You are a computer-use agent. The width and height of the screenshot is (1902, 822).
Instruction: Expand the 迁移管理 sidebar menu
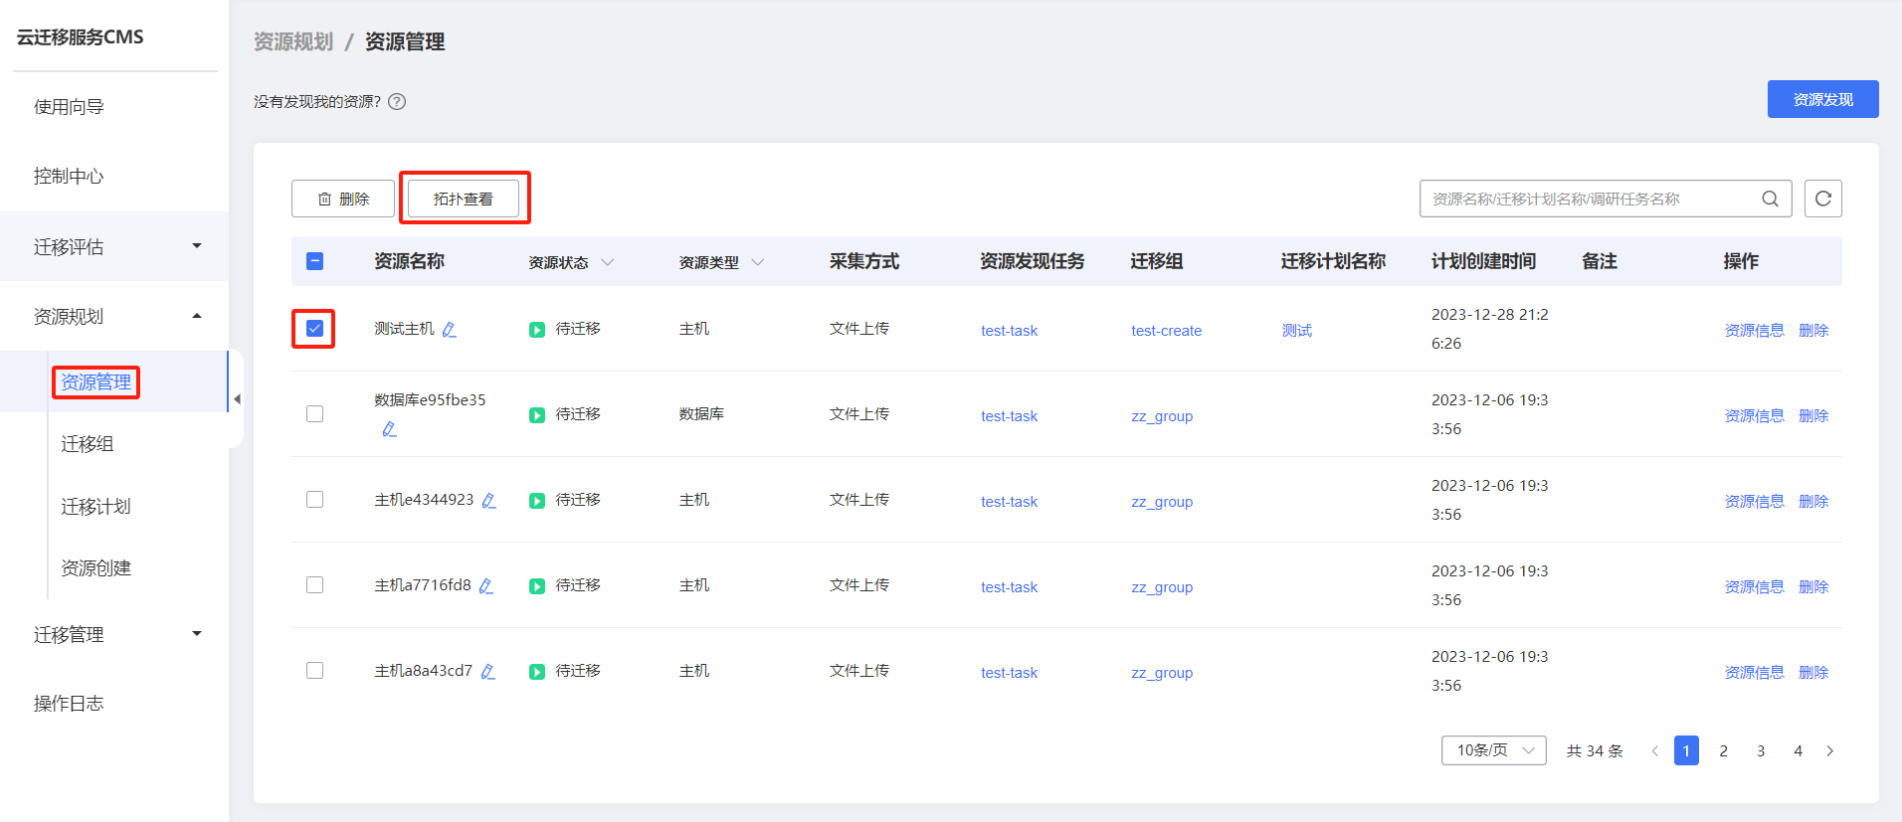pos(115,634)
